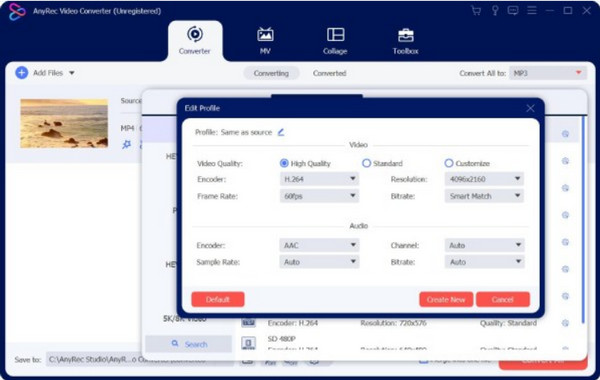Viewport: 600px width, 380px height.
Task: Click the gear icon beside Quality: Standard
Action: [565, 323]
